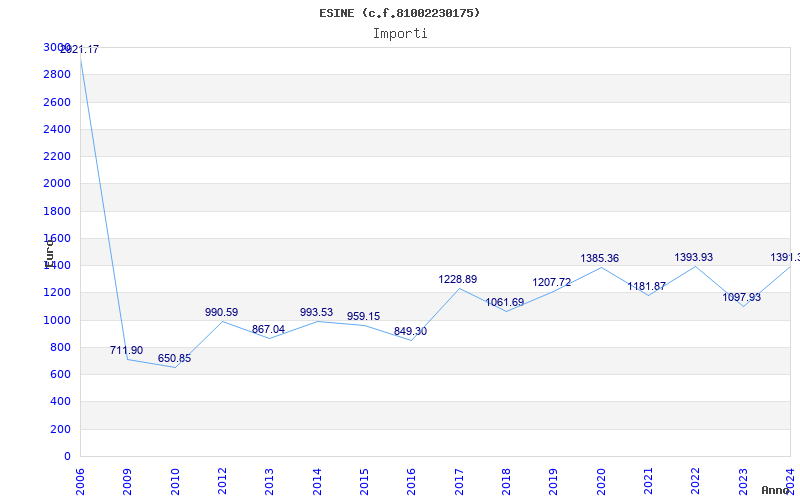This screenshot has width=800, height=500.
Task: Click the 2006 x-axis year label
Action: pos(80,482)
